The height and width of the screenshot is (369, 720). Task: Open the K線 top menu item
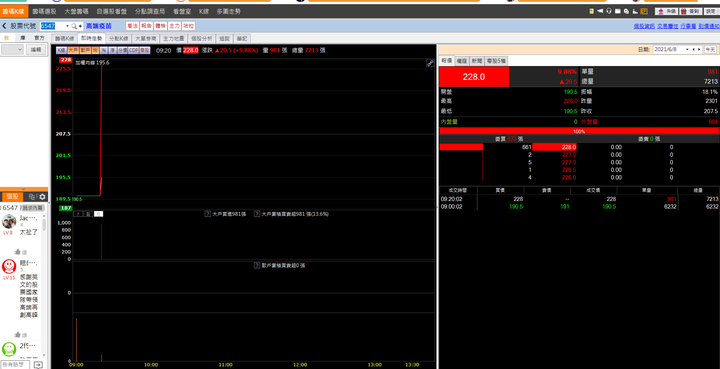pyautogui.click(x=204, y=11)
